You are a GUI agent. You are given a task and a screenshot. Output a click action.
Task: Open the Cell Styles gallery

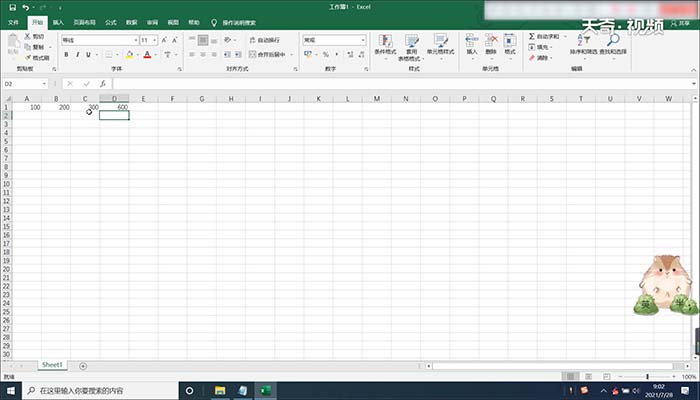[x=440, y=47]
